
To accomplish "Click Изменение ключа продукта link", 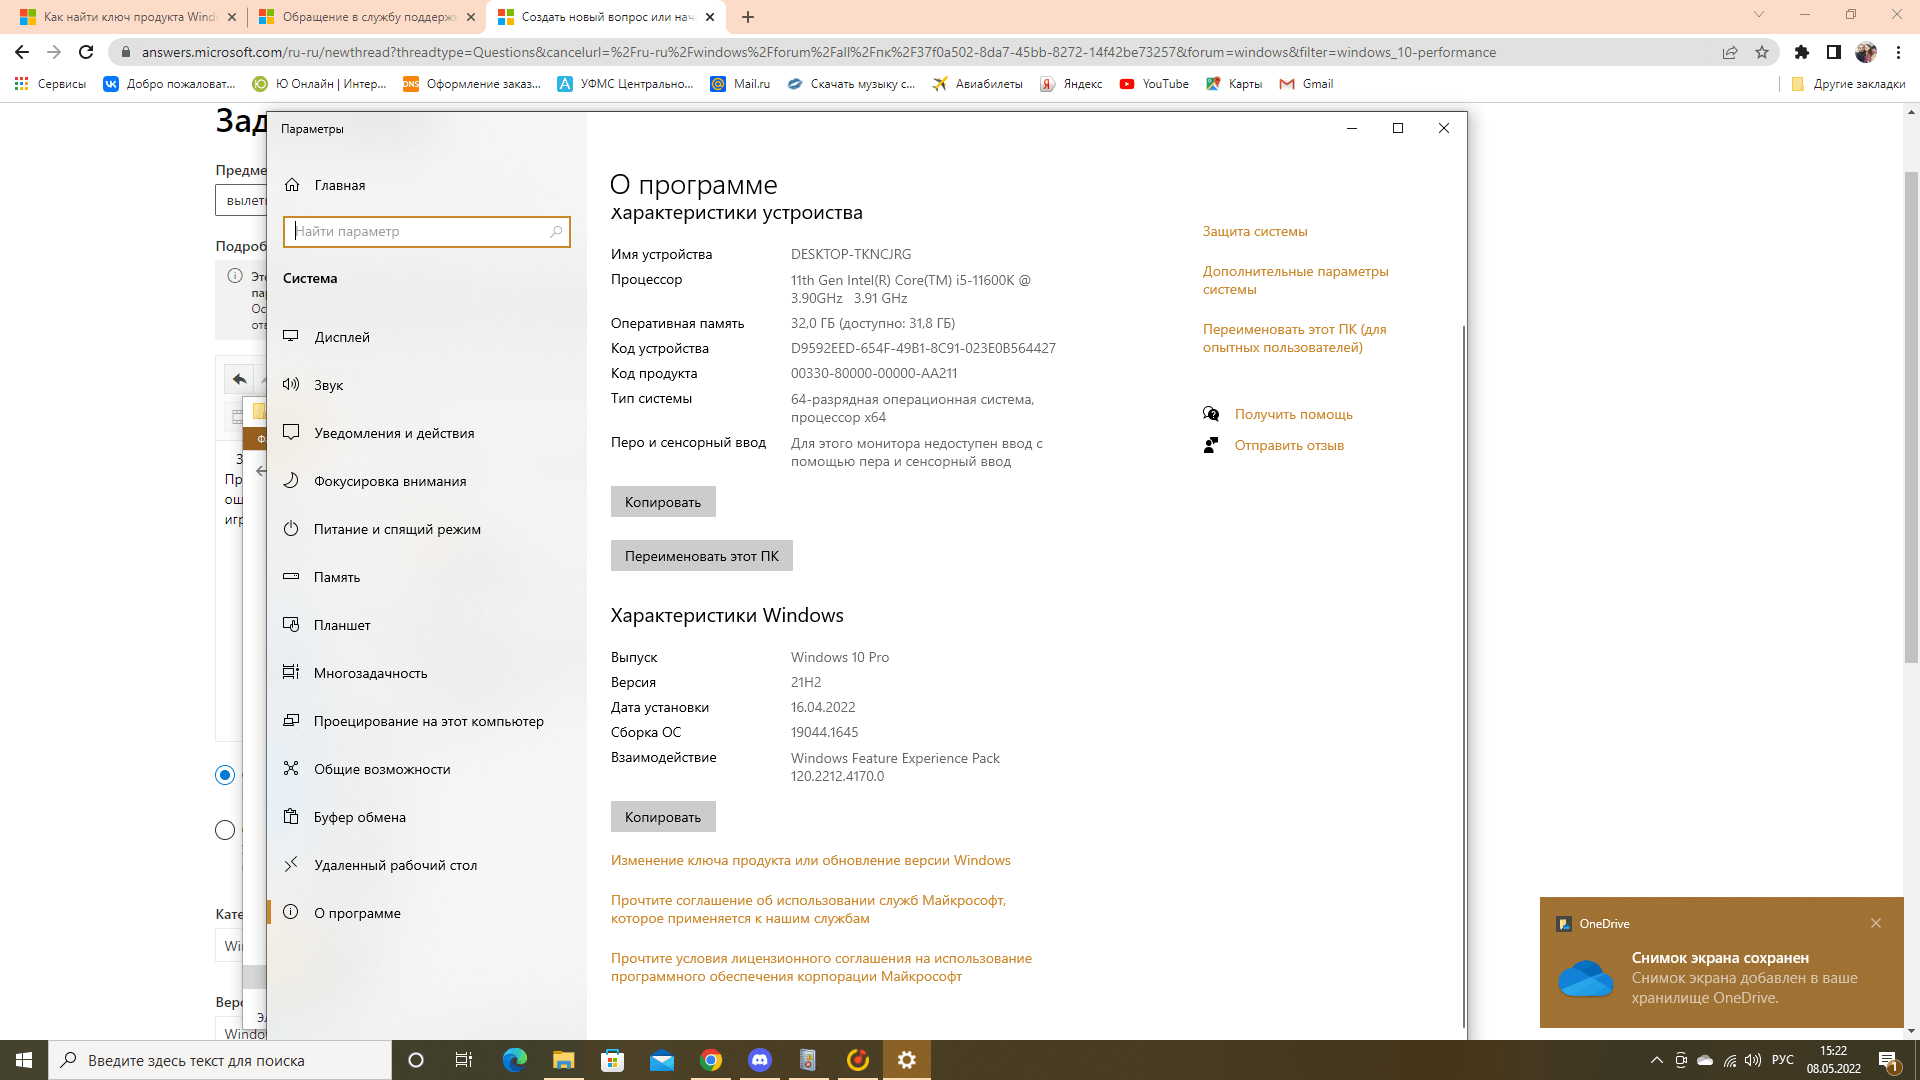I will coord(810,860).
